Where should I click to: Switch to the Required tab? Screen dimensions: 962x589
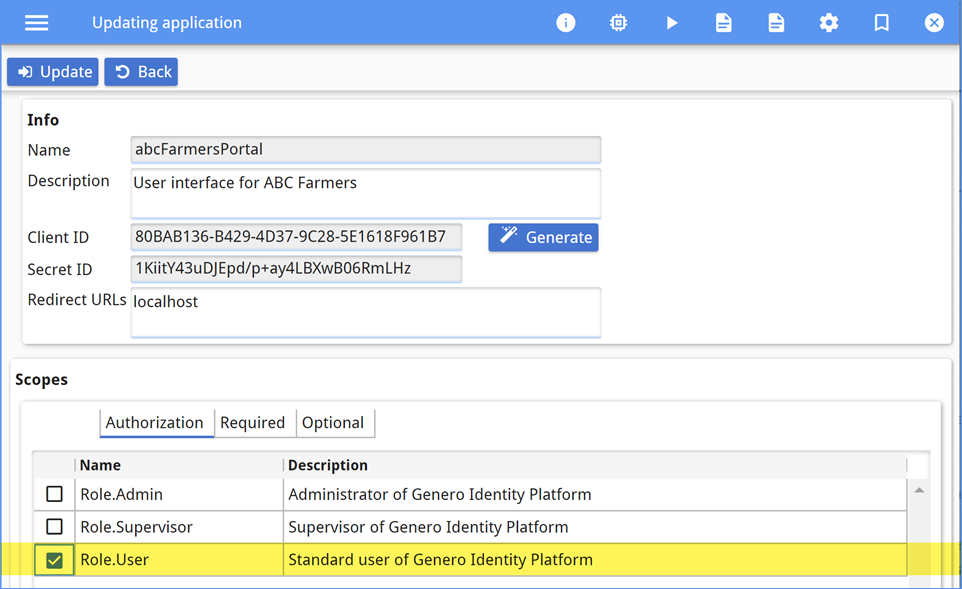pos(254,423)
